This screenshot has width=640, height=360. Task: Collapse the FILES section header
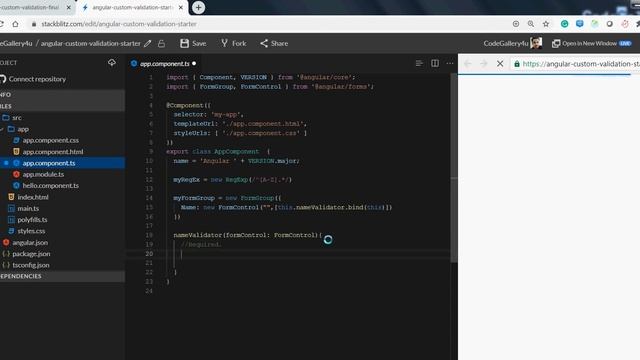[x=62, y=106]
